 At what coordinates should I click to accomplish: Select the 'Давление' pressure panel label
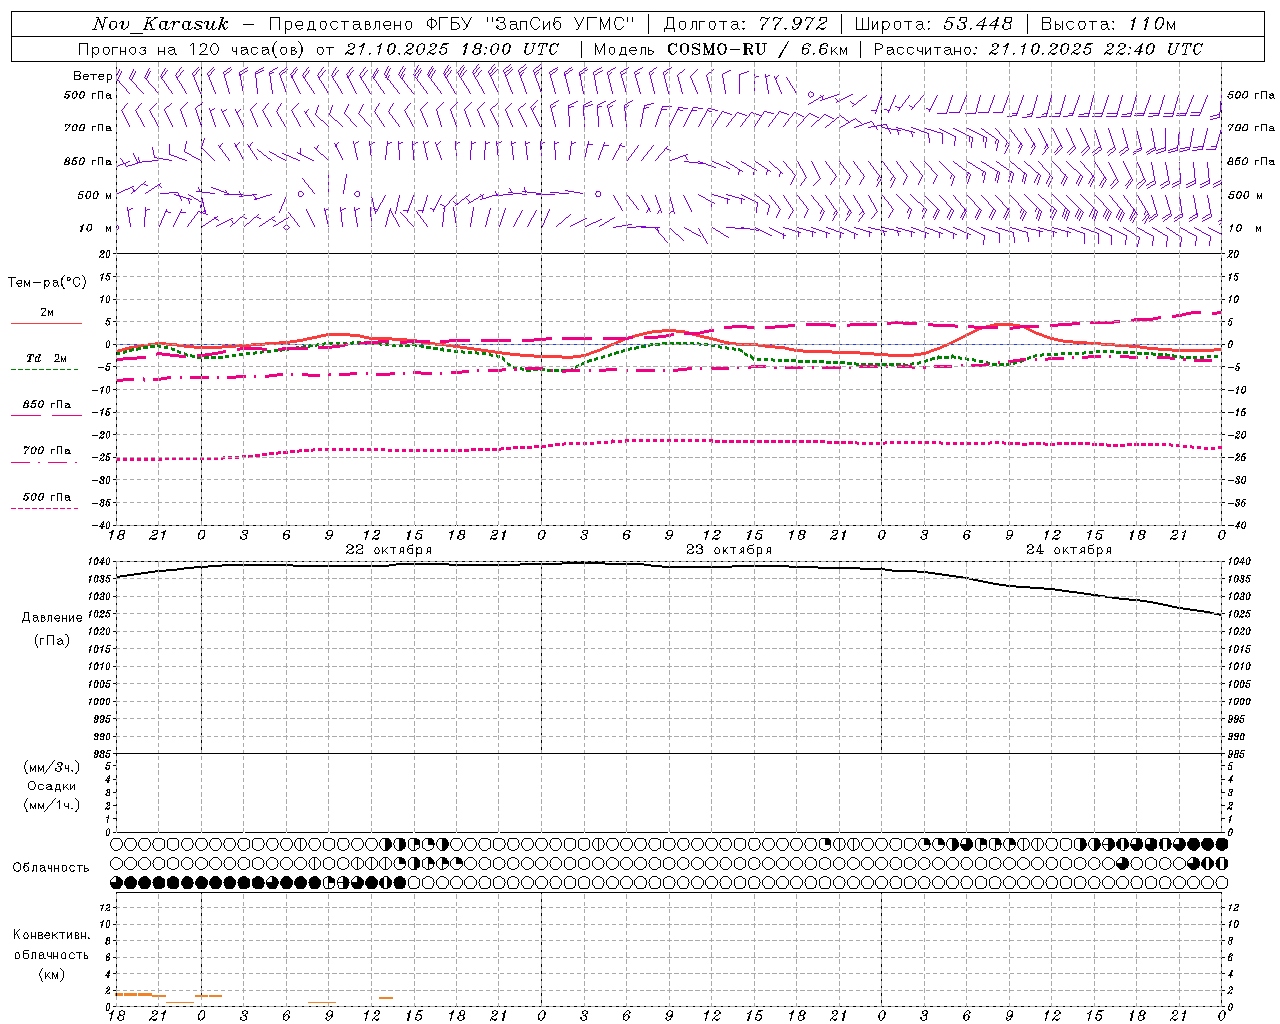tap(52, 618)
